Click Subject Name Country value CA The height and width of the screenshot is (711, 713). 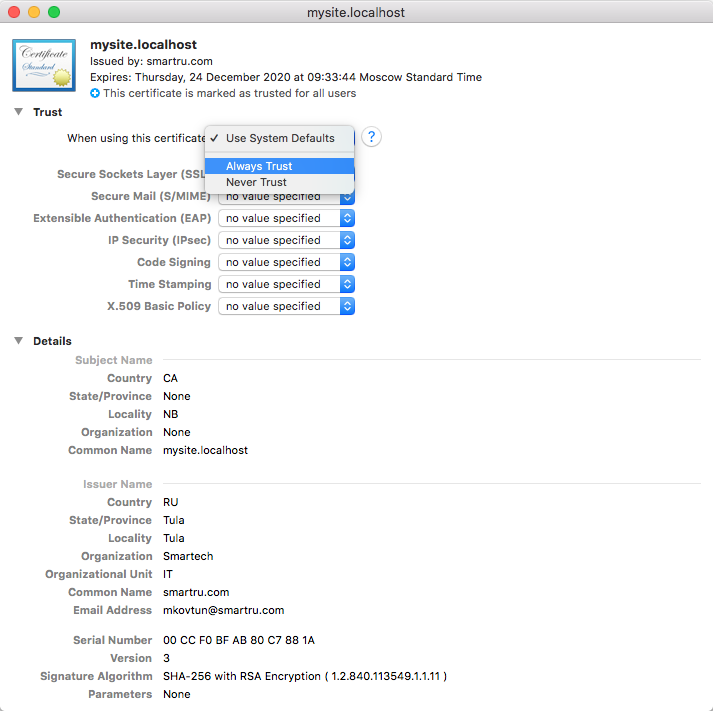point(170,378)
